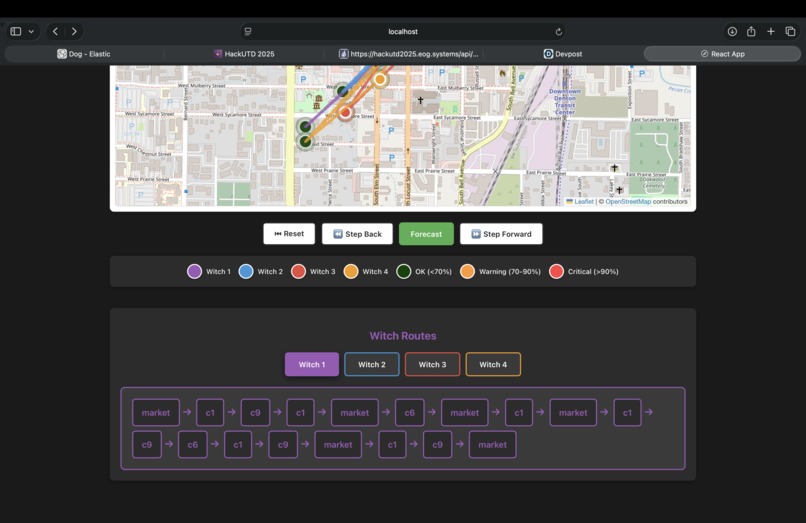Click the Critical (>90%) legend label
Viewport: 806px width, 523px height.
(593, 272)
